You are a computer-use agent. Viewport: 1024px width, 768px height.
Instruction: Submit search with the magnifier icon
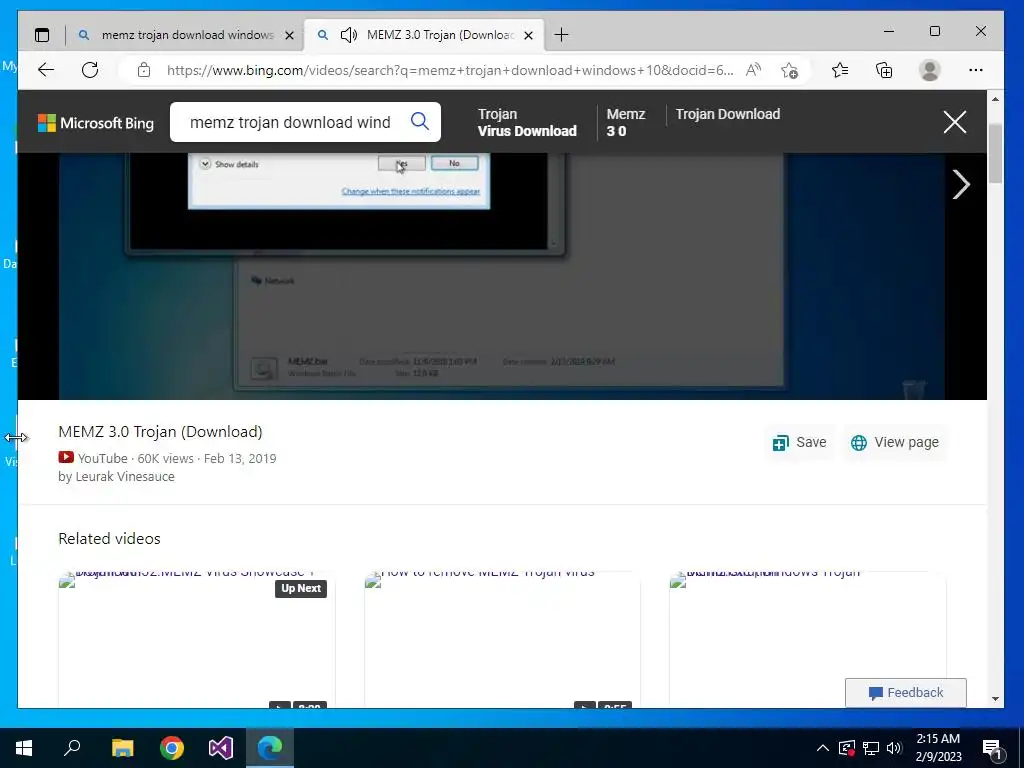420,121
